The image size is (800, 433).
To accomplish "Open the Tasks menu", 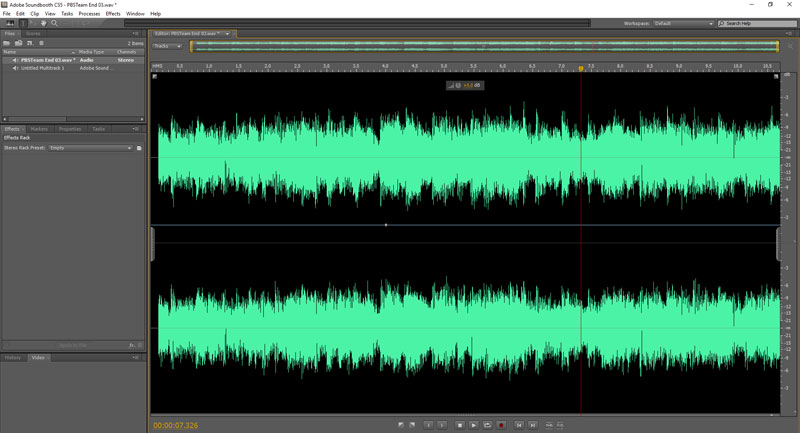I will pyautogui.click(x=67, y=14).
